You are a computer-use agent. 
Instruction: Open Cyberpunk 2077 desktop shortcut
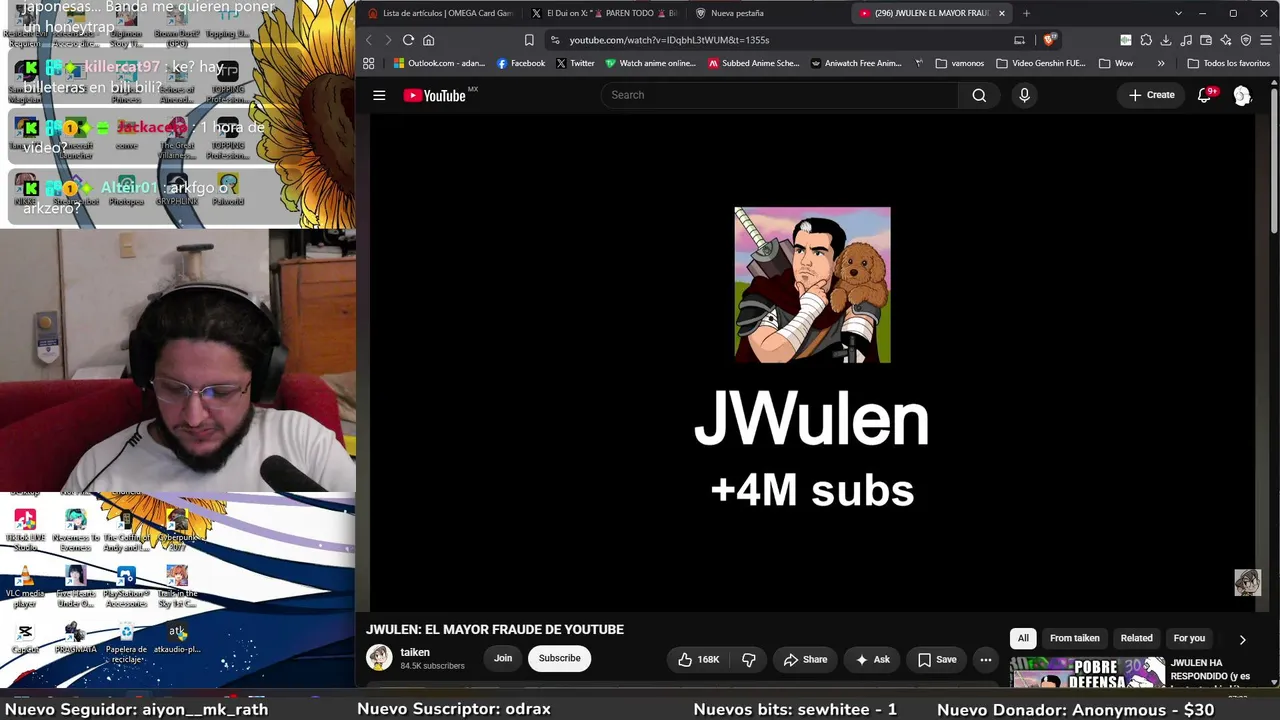[x=178, y=530]
